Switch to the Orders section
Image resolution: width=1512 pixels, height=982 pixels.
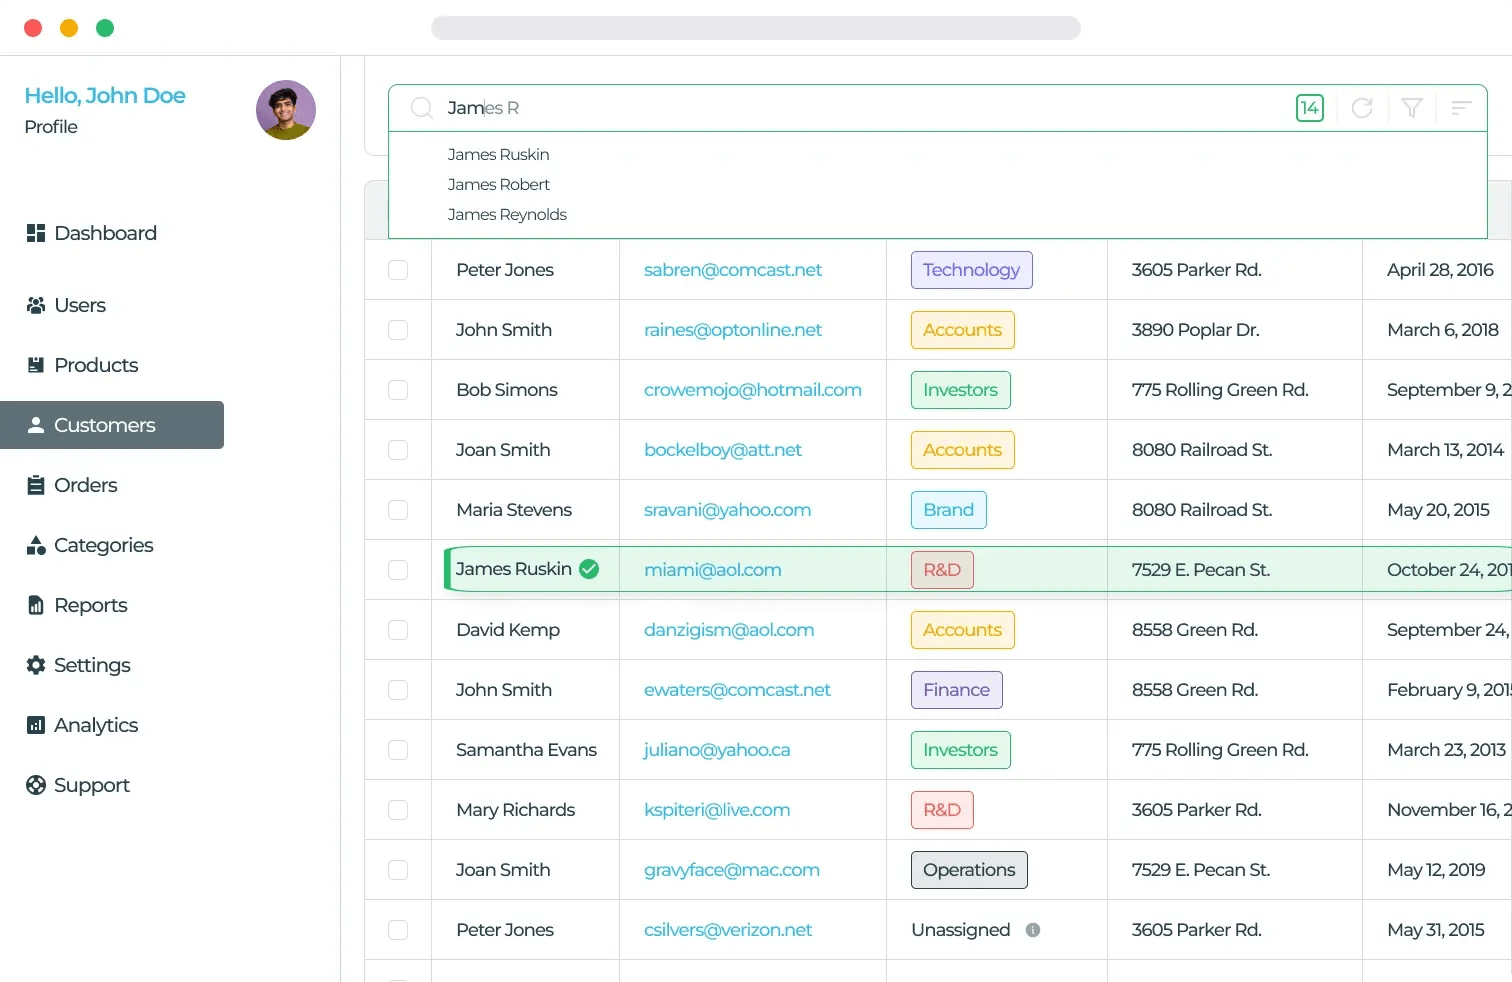tap(86, 485)
